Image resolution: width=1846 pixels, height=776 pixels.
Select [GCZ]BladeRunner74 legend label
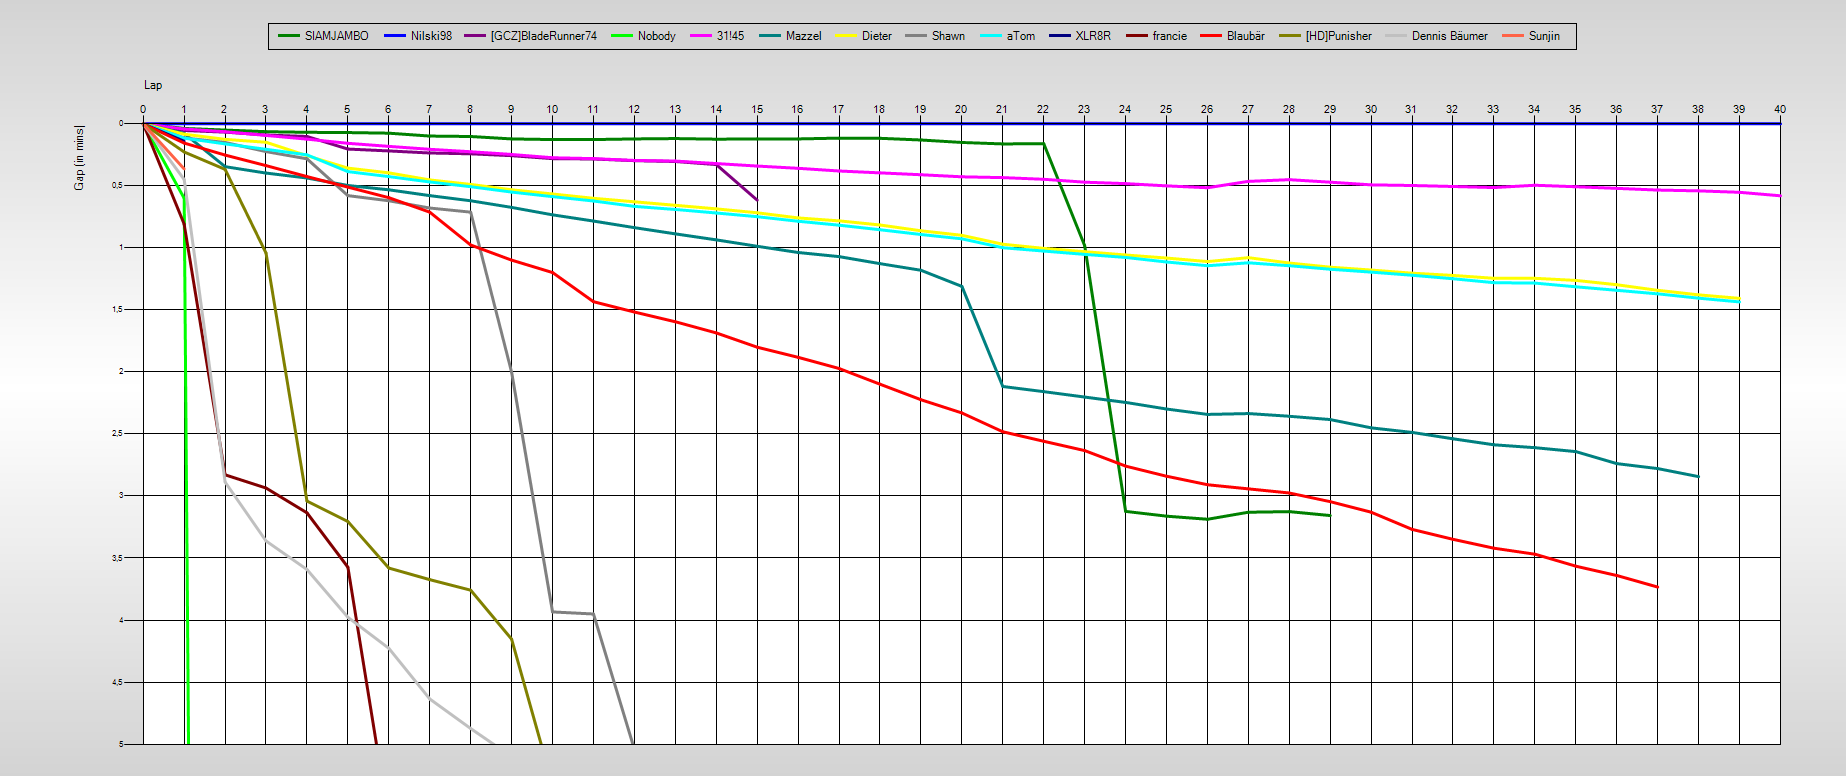click(x=543, y=36)
